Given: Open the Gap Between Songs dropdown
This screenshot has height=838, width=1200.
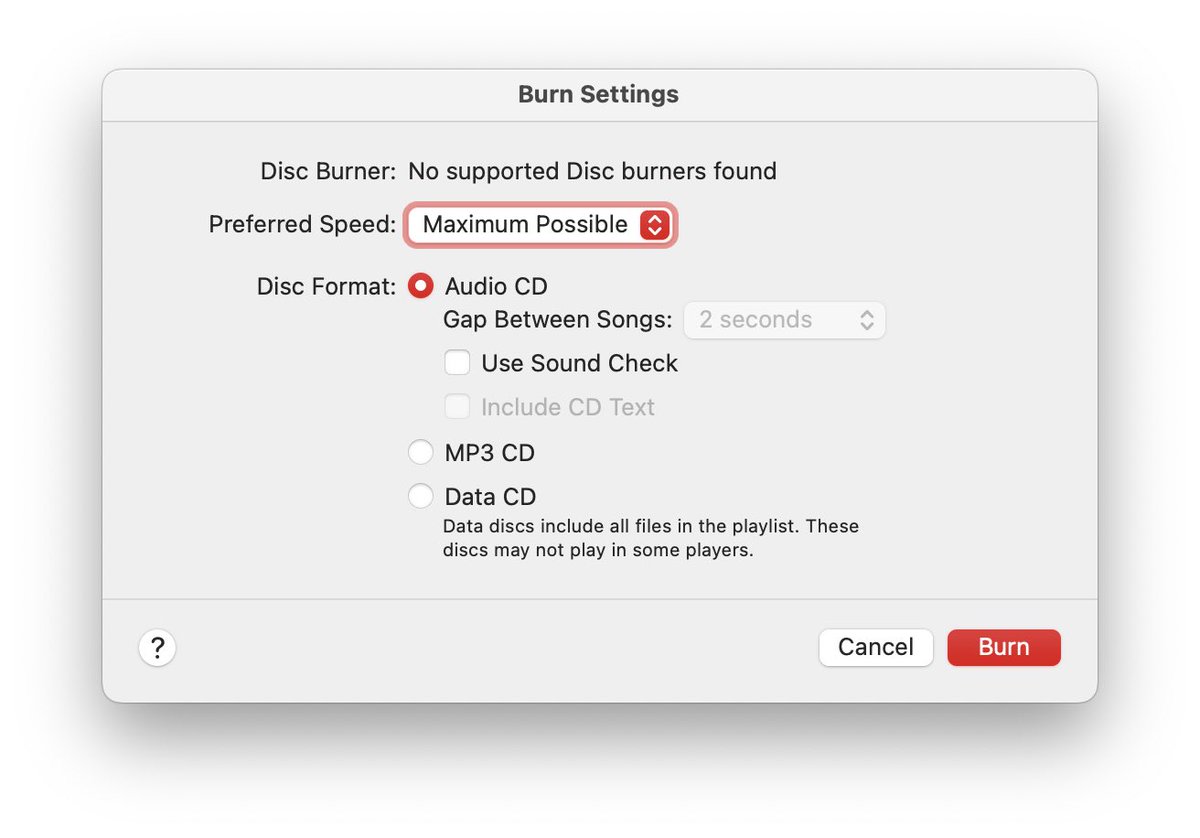Looking at the screenshot, I should tap(785, 320).
